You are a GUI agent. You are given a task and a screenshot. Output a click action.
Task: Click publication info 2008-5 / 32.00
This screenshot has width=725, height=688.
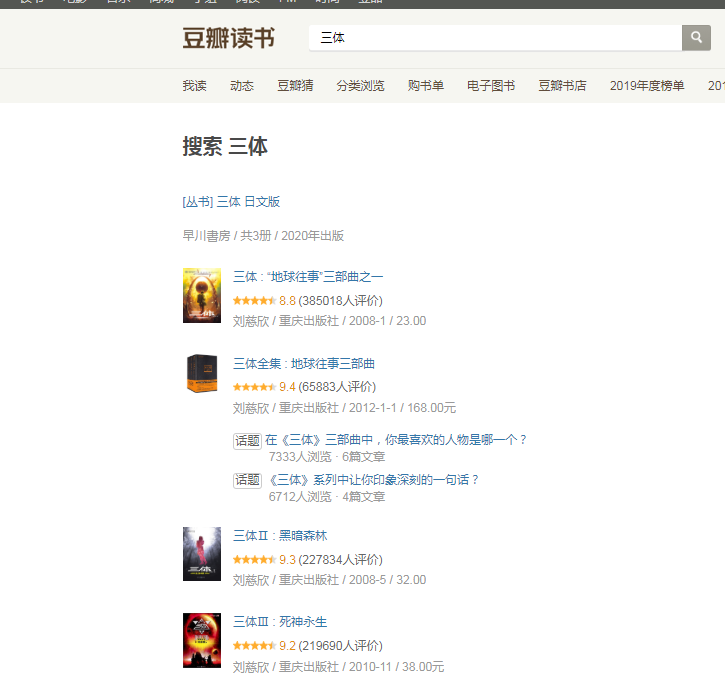point(387,579)
